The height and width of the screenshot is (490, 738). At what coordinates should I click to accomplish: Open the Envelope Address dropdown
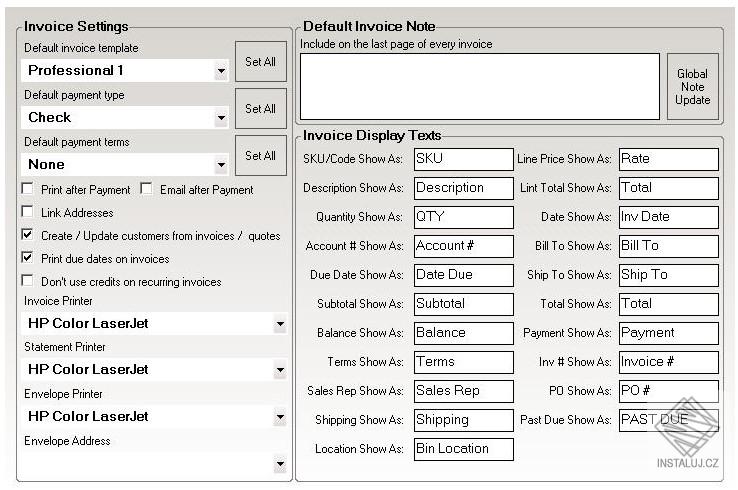click(x=279, y=464)
